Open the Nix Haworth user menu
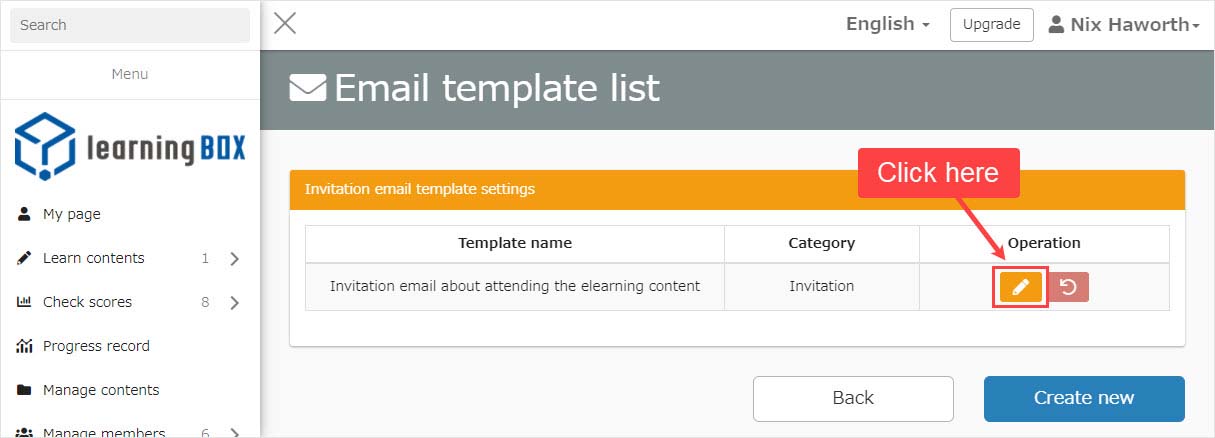Image resolution: width=1215 pixels, height=438 pixels. tap(1124, 25)
